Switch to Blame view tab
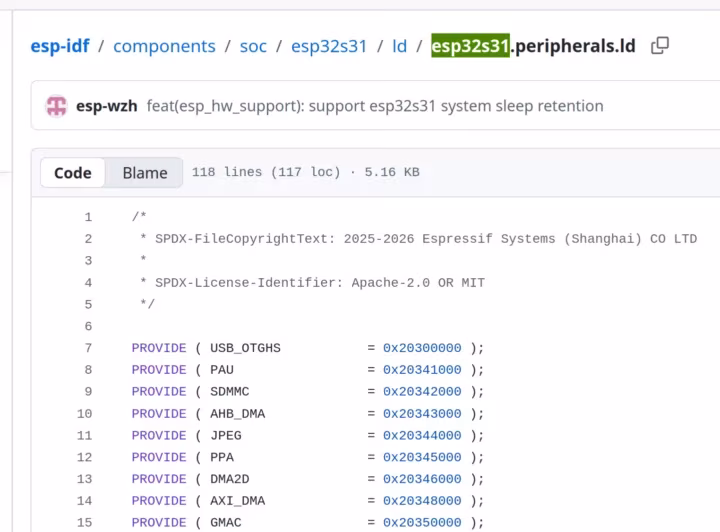Screen dimensions: 720x532 click(x=145, y=173)
